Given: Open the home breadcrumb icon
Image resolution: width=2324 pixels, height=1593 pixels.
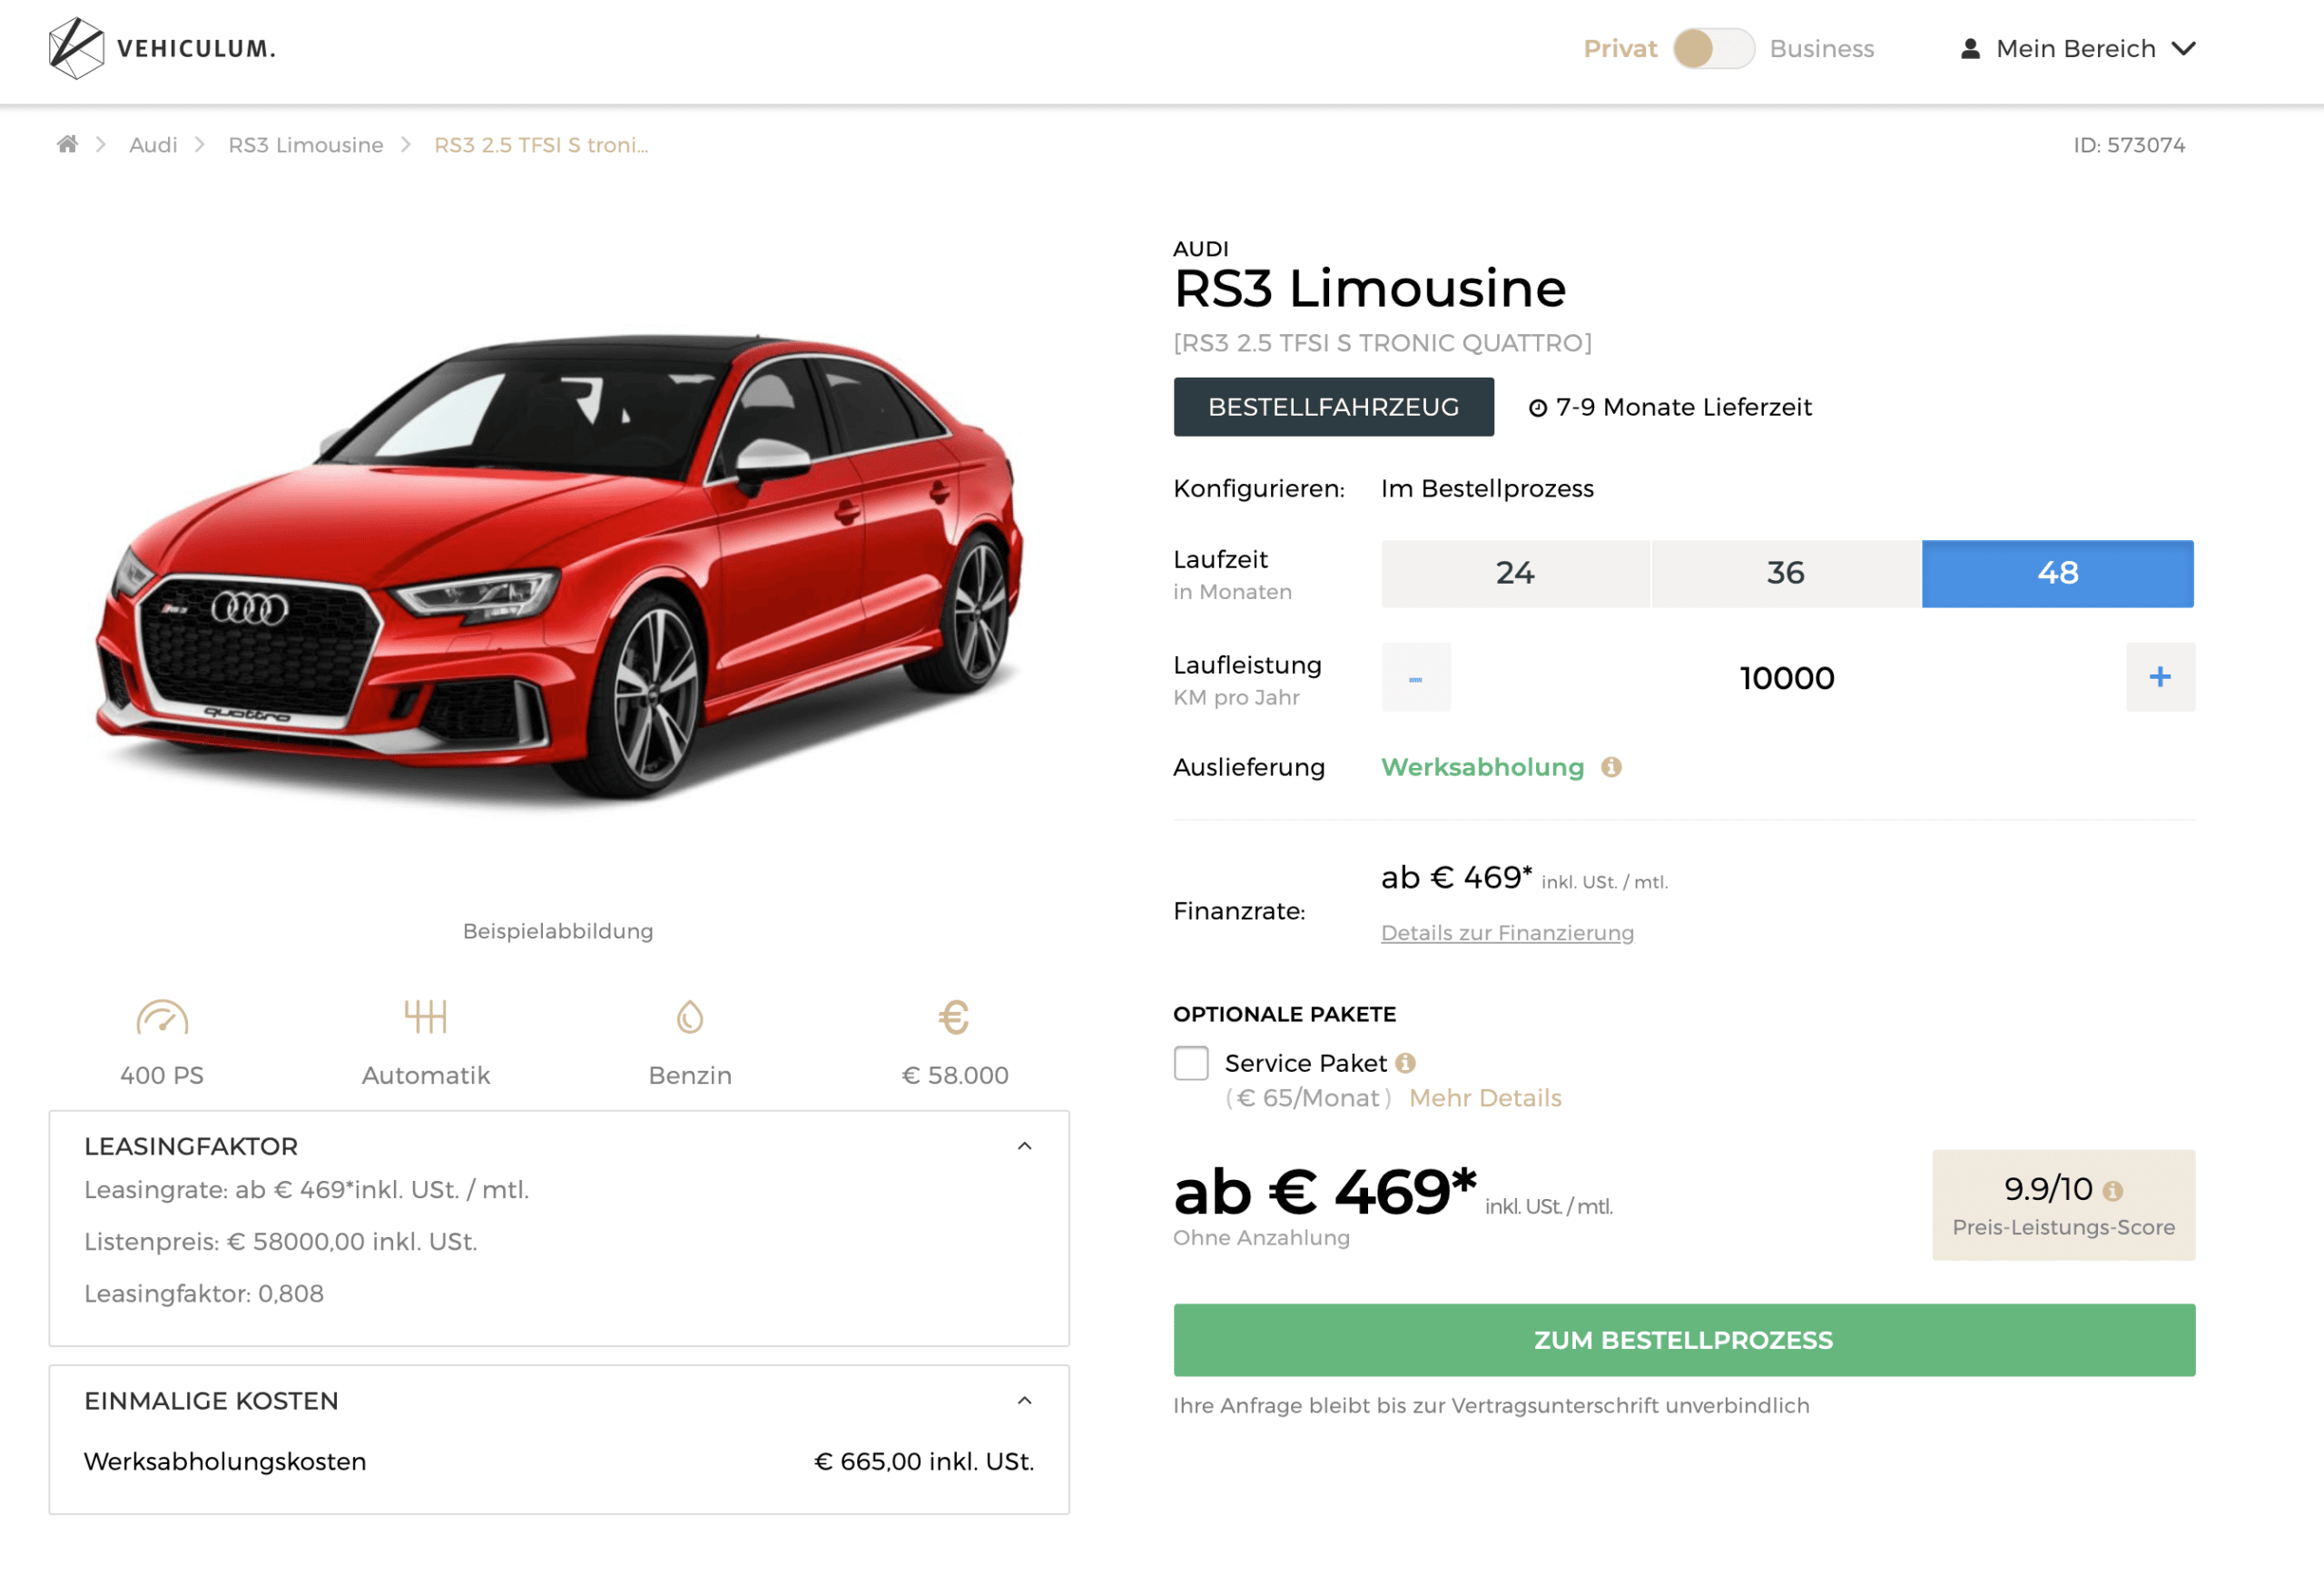Looking at the screenshot, I should coord(67,144).
